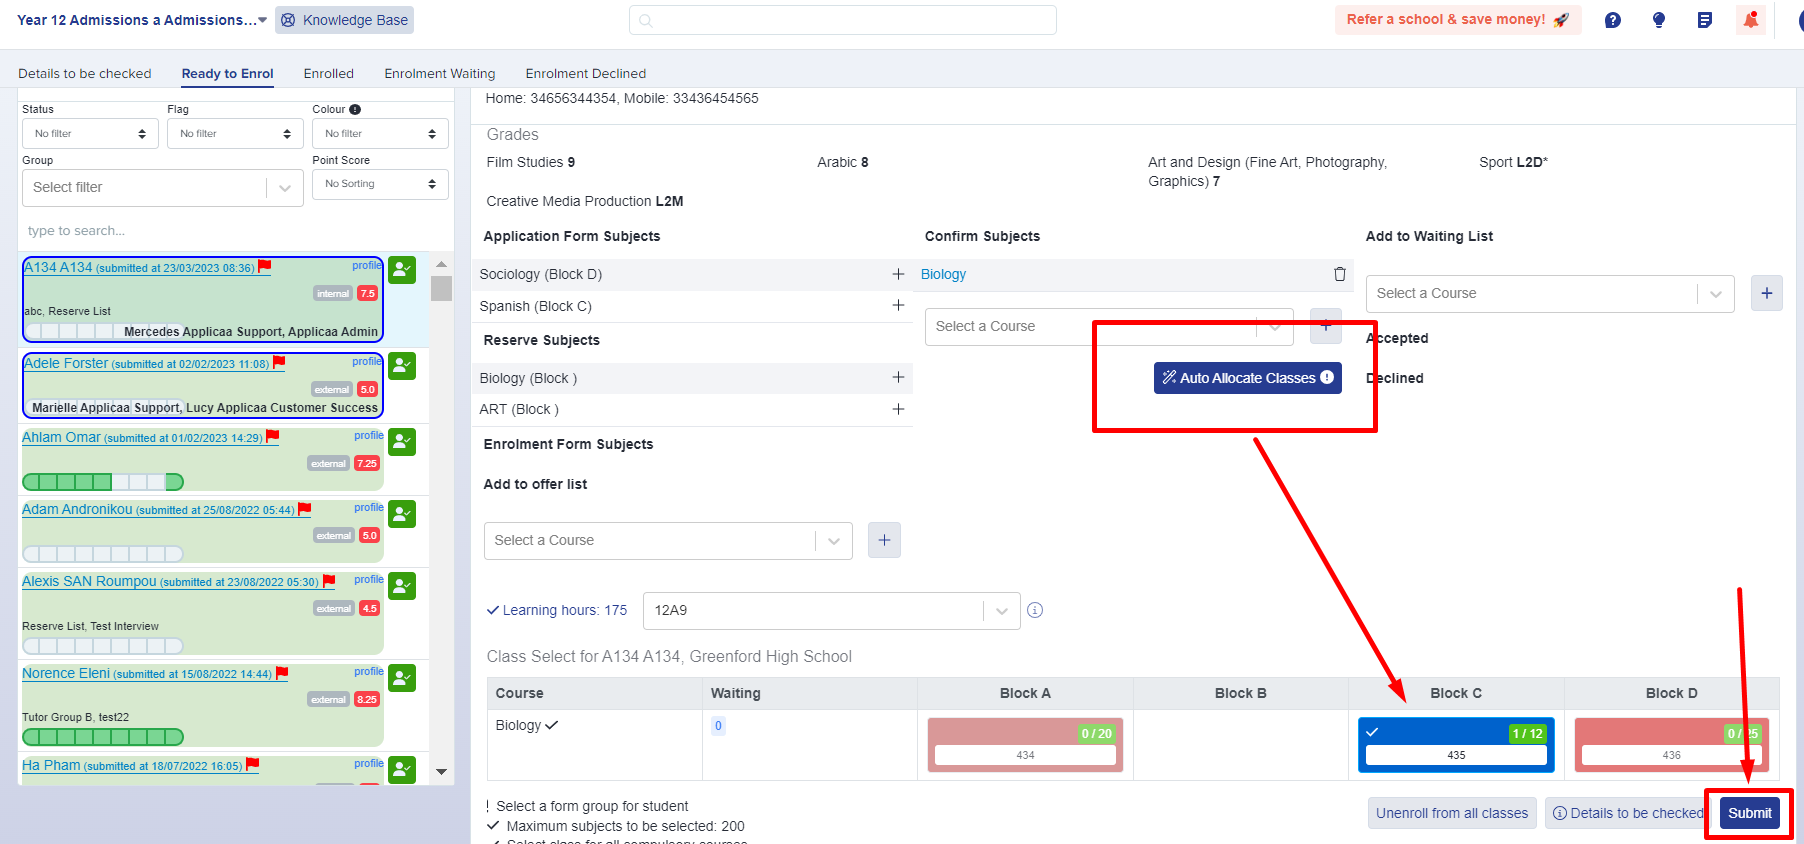Click the lightbulb ideas icon
1804x844 pixels.
point(1659,20)
